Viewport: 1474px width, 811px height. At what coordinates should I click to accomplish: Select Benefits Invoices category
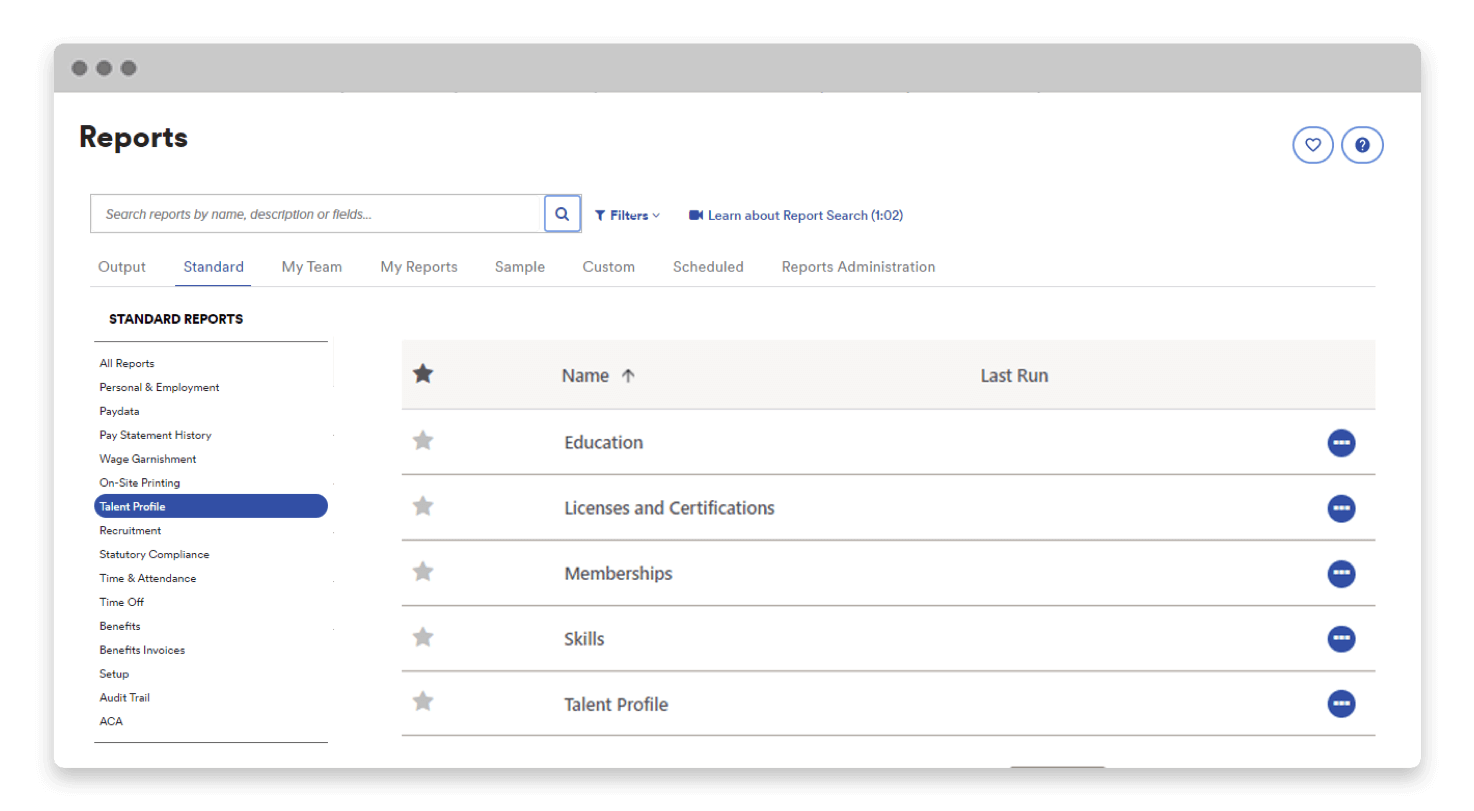[x=142, y=650]
